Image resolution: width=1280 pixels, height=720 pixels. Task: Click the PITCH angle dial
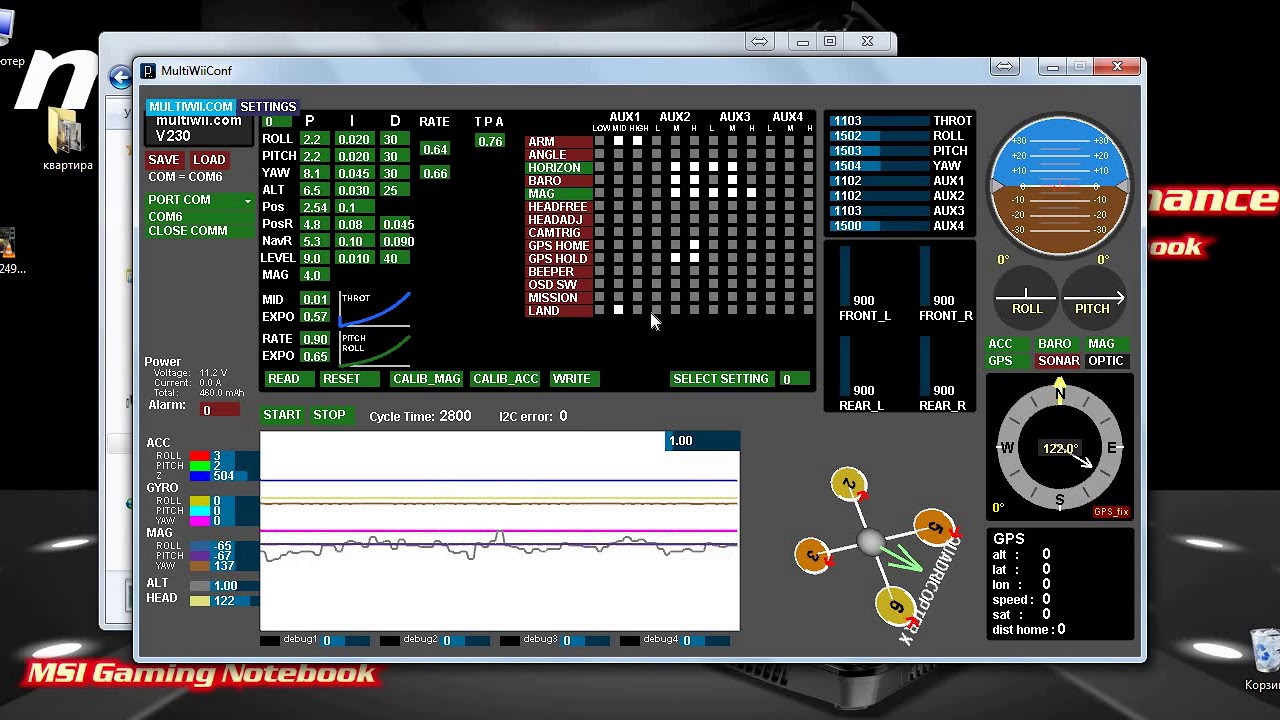[x=1092, y=298]
